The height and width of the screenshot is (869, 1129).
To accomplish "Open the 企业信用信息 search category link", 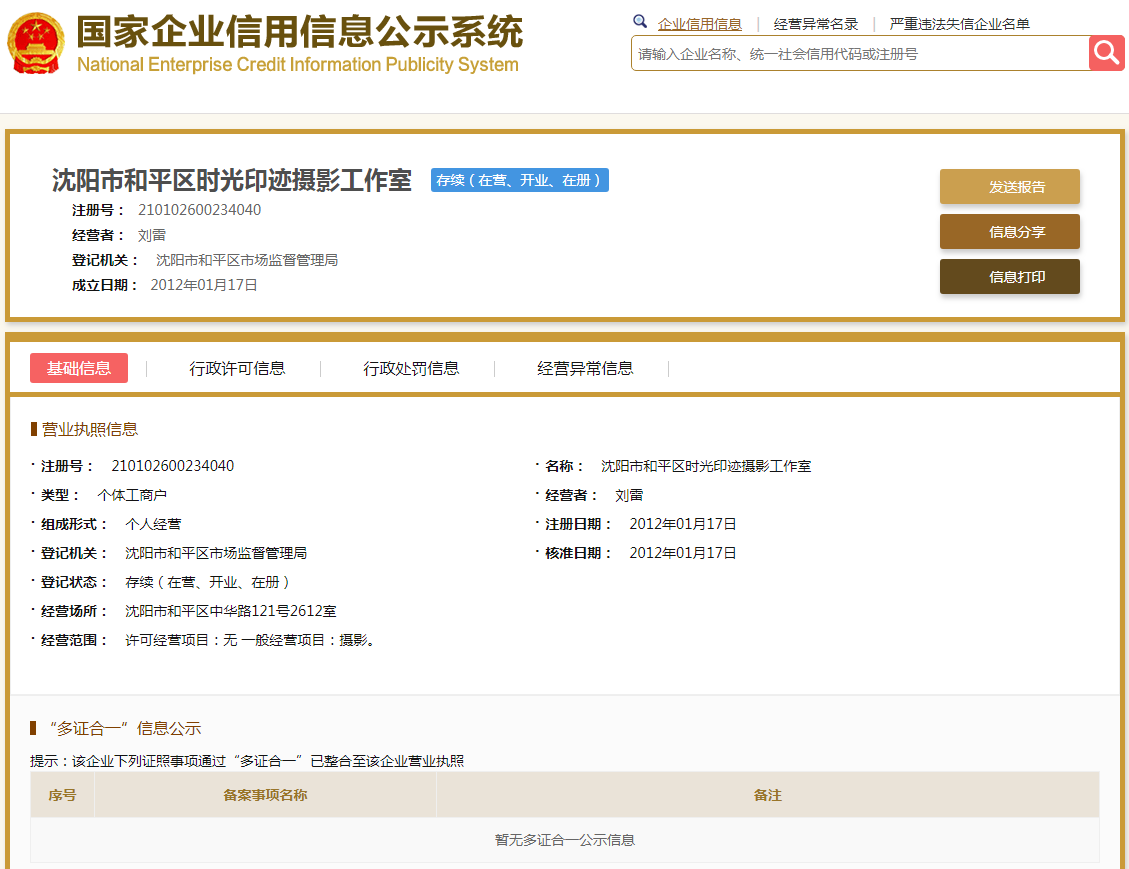I will [699, 24].
